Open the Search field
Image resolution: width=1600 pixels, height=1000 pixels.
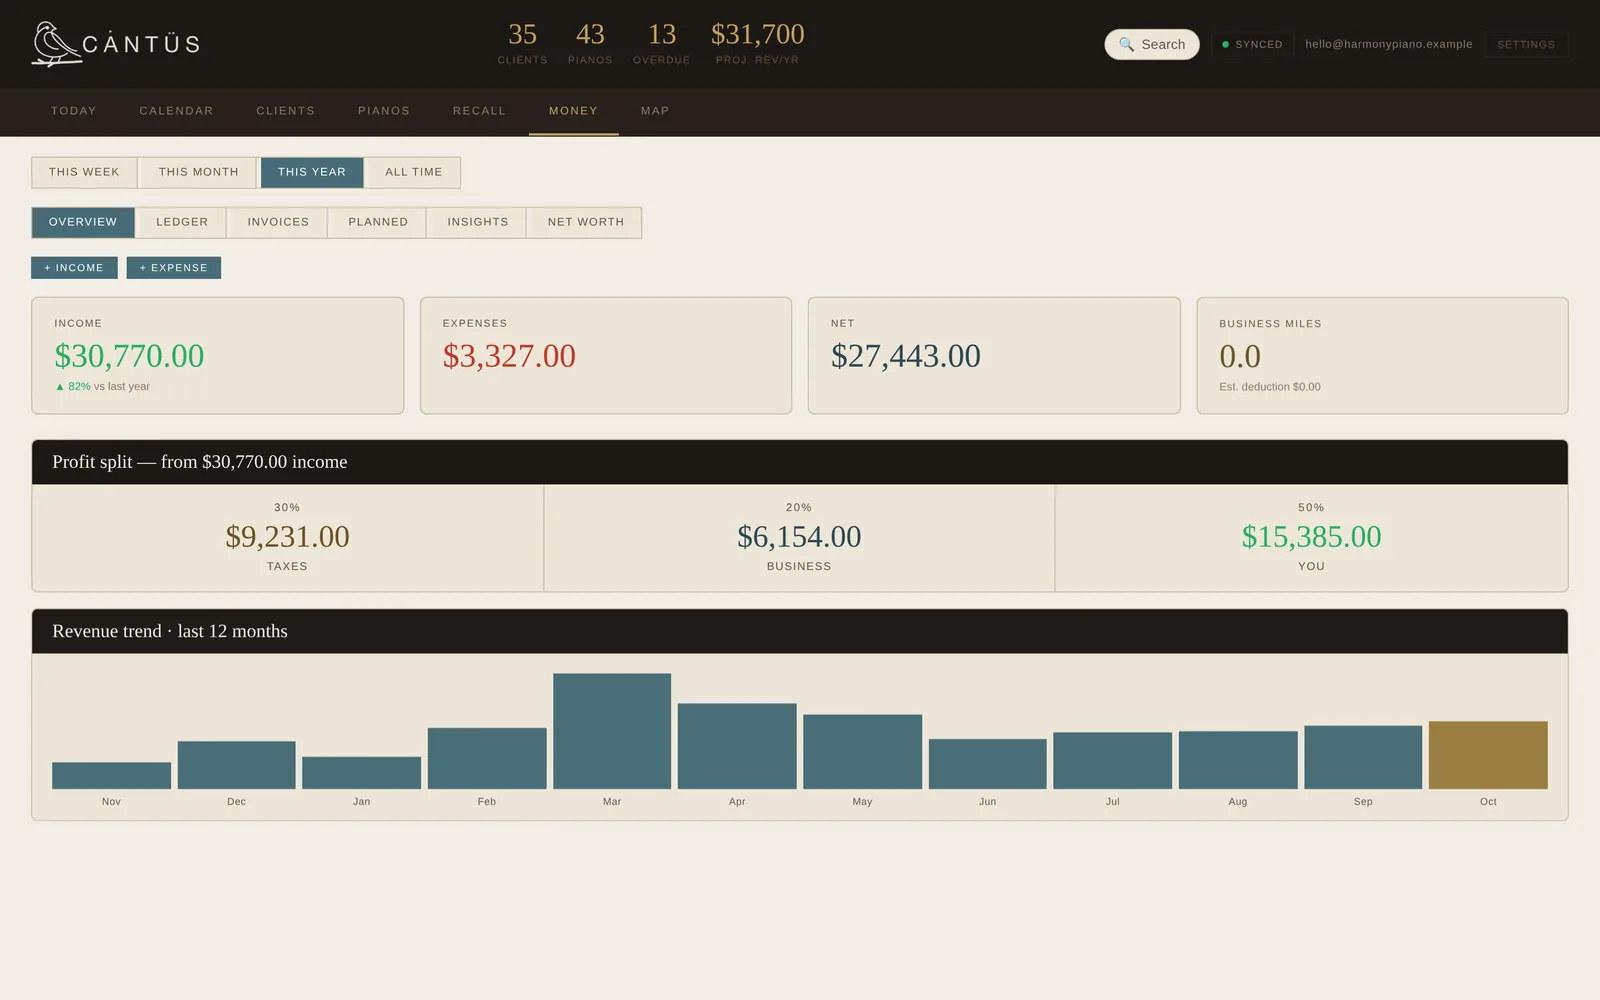pyautogui.click(x=1152, y=44)
